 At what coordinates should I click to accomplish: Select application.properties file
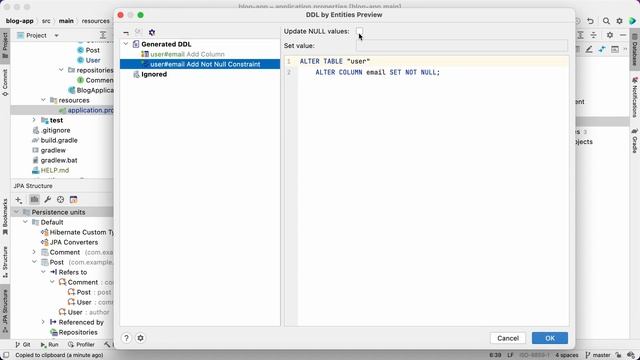86,110
